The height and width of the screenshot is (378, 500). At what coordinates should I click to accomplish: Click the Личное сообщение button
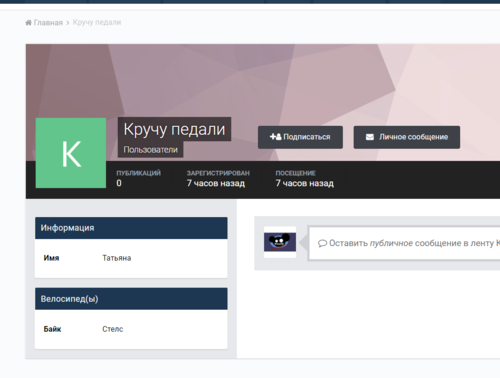407,137
